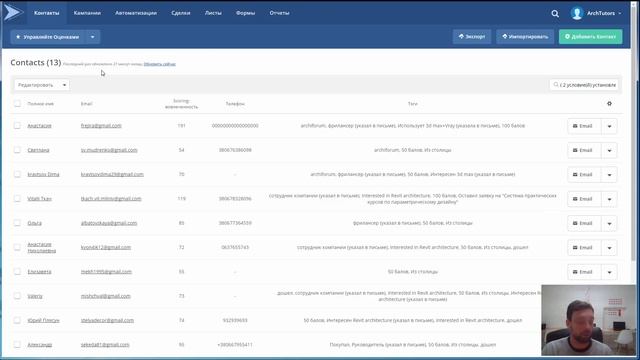Sort by Scoring вовлеченность column header
640x360 pixels.
click(181, 104)
